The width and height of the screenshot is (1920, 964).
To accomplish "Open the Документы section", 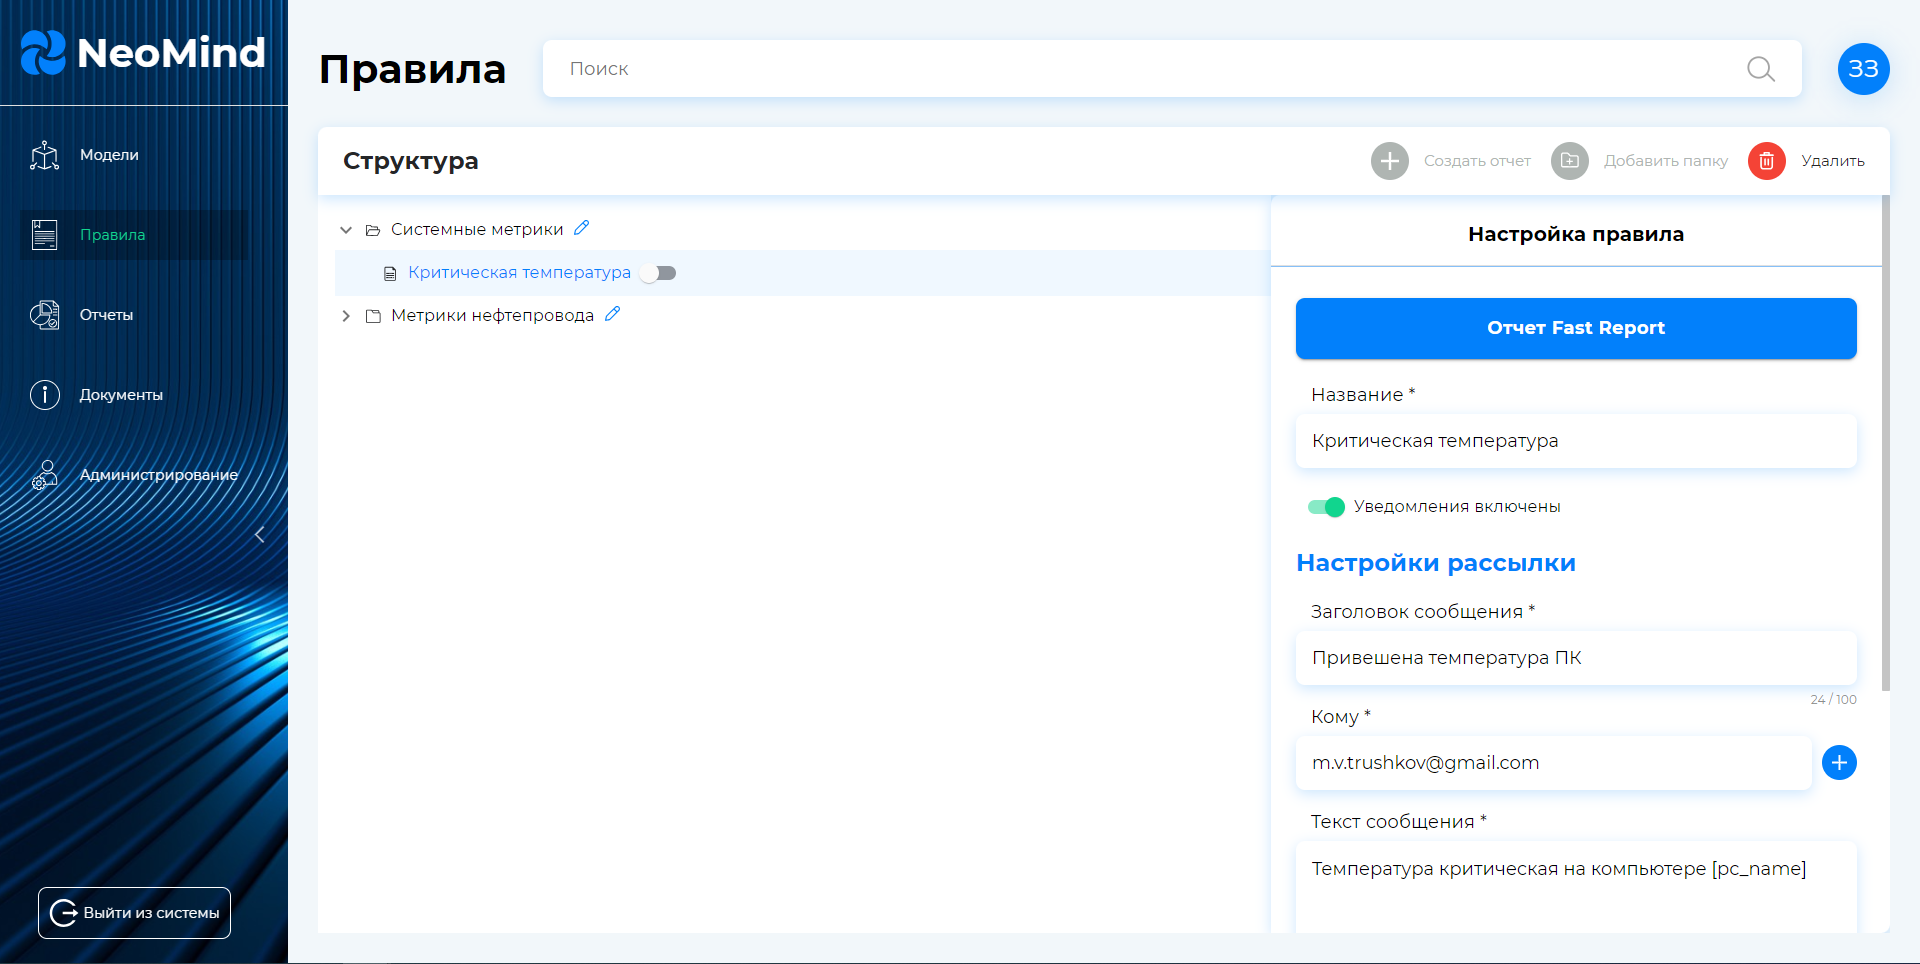I will pos(134,395).
